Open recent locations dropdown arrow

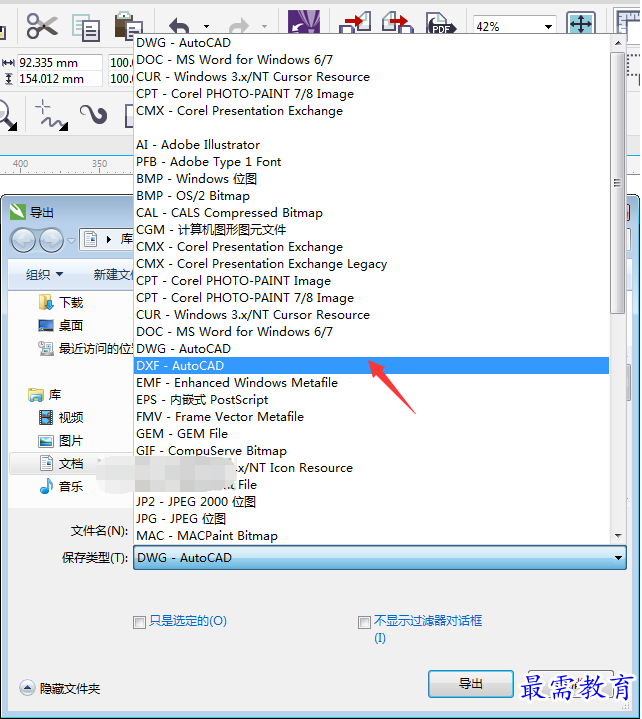[72, 240]
